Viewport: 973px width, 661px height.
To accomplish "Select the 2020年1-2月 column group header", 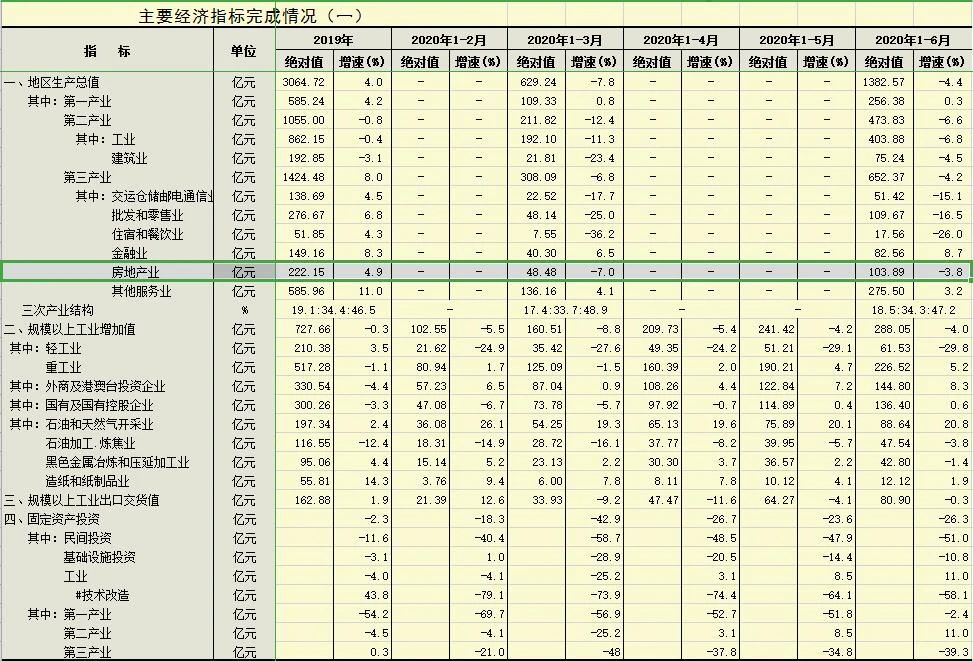I will tap(449, 40).
